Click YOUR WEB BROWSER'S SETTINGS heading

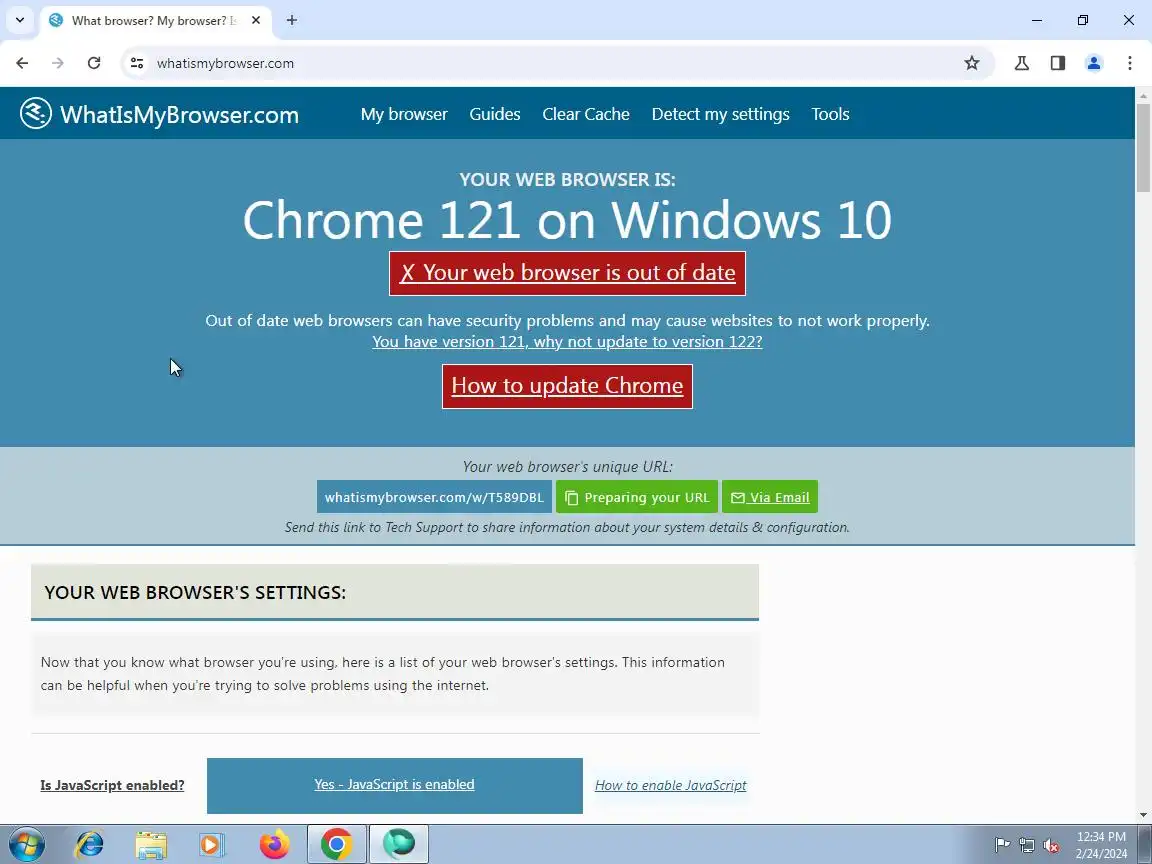coord(195,593)
